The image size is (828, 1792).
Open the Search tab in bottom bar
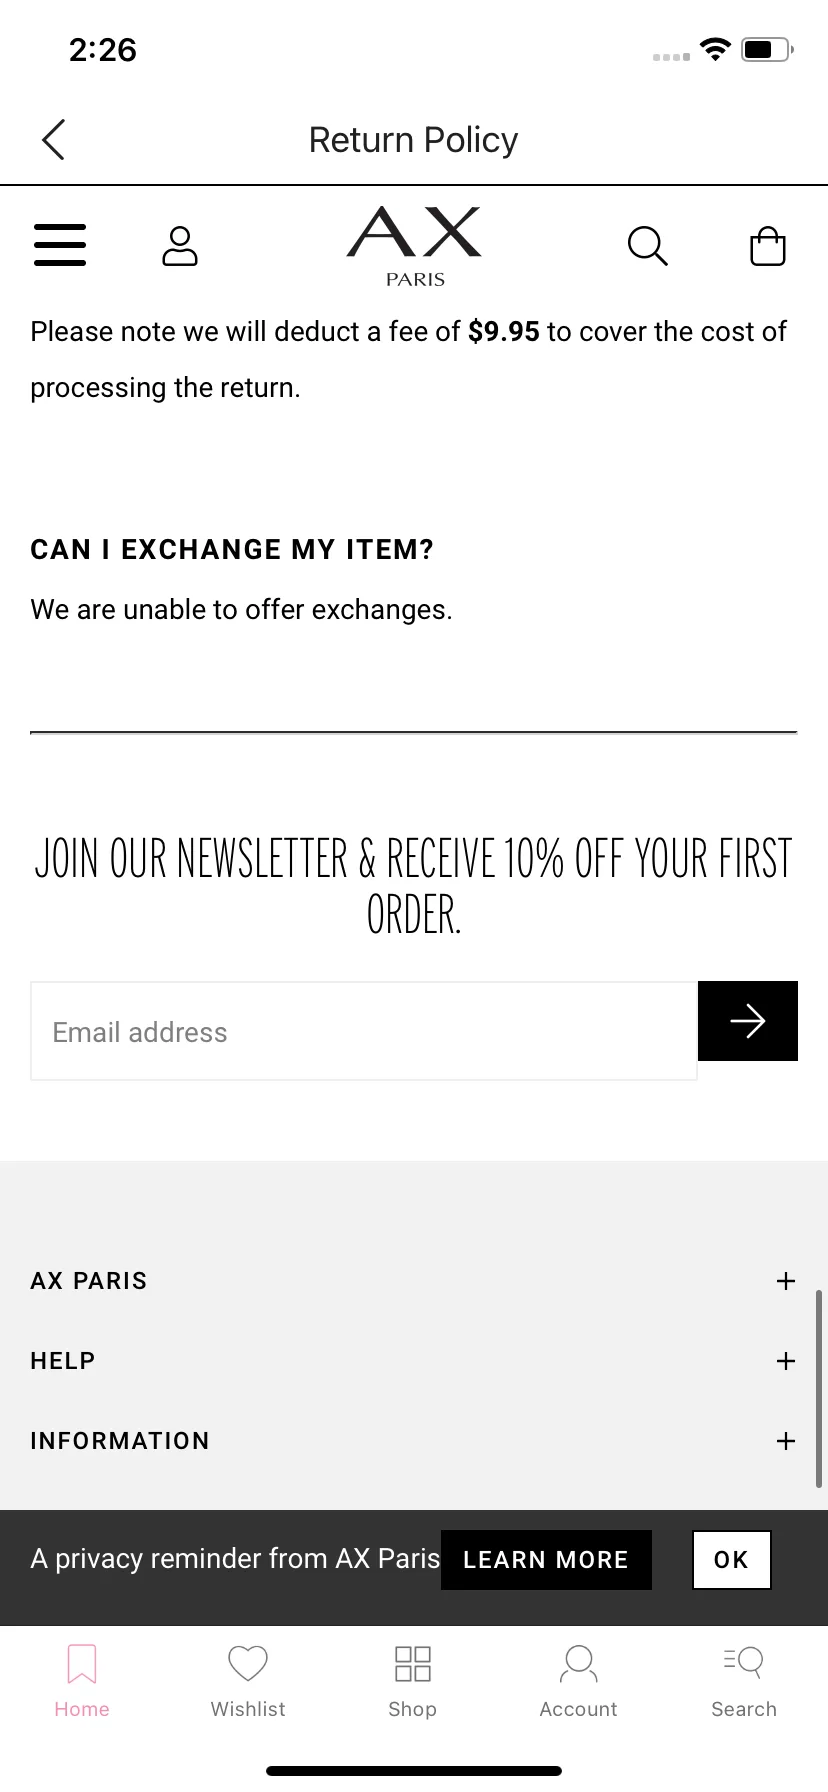744,1680
